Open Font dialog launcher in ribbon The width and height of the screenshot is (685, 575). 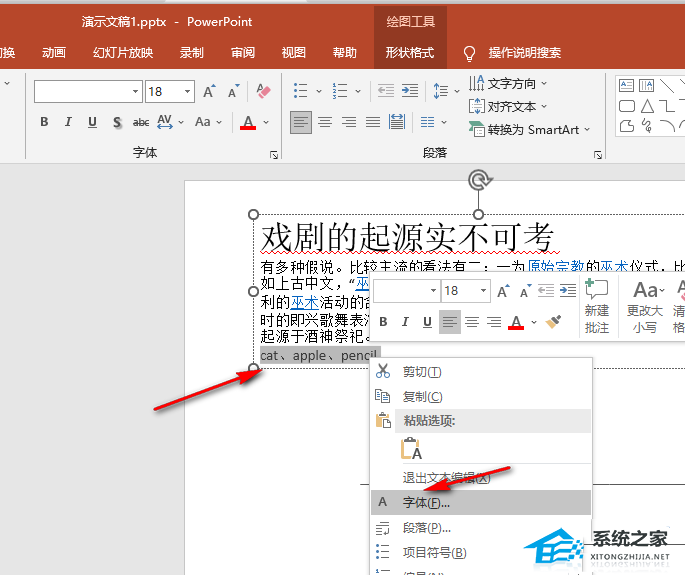click(x=274, y=155)
